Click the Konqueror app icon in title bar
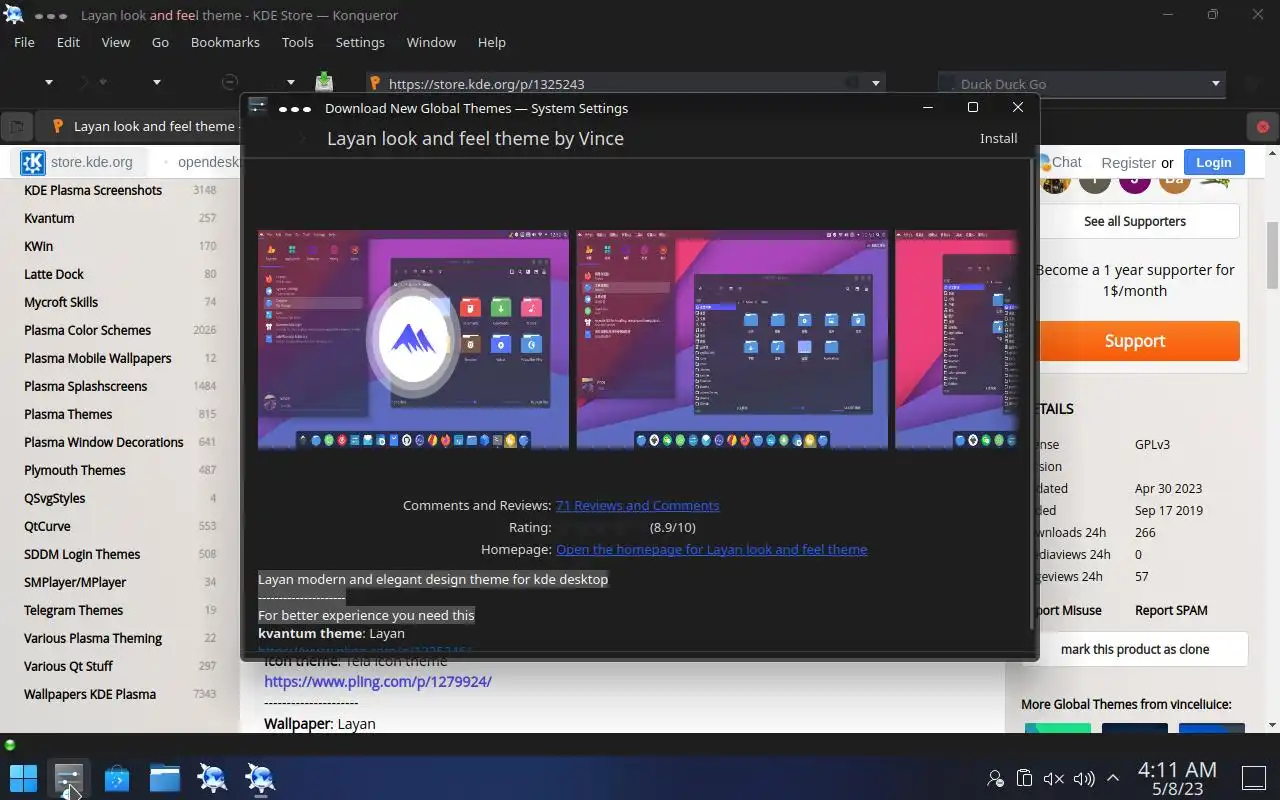 point(14,14)
